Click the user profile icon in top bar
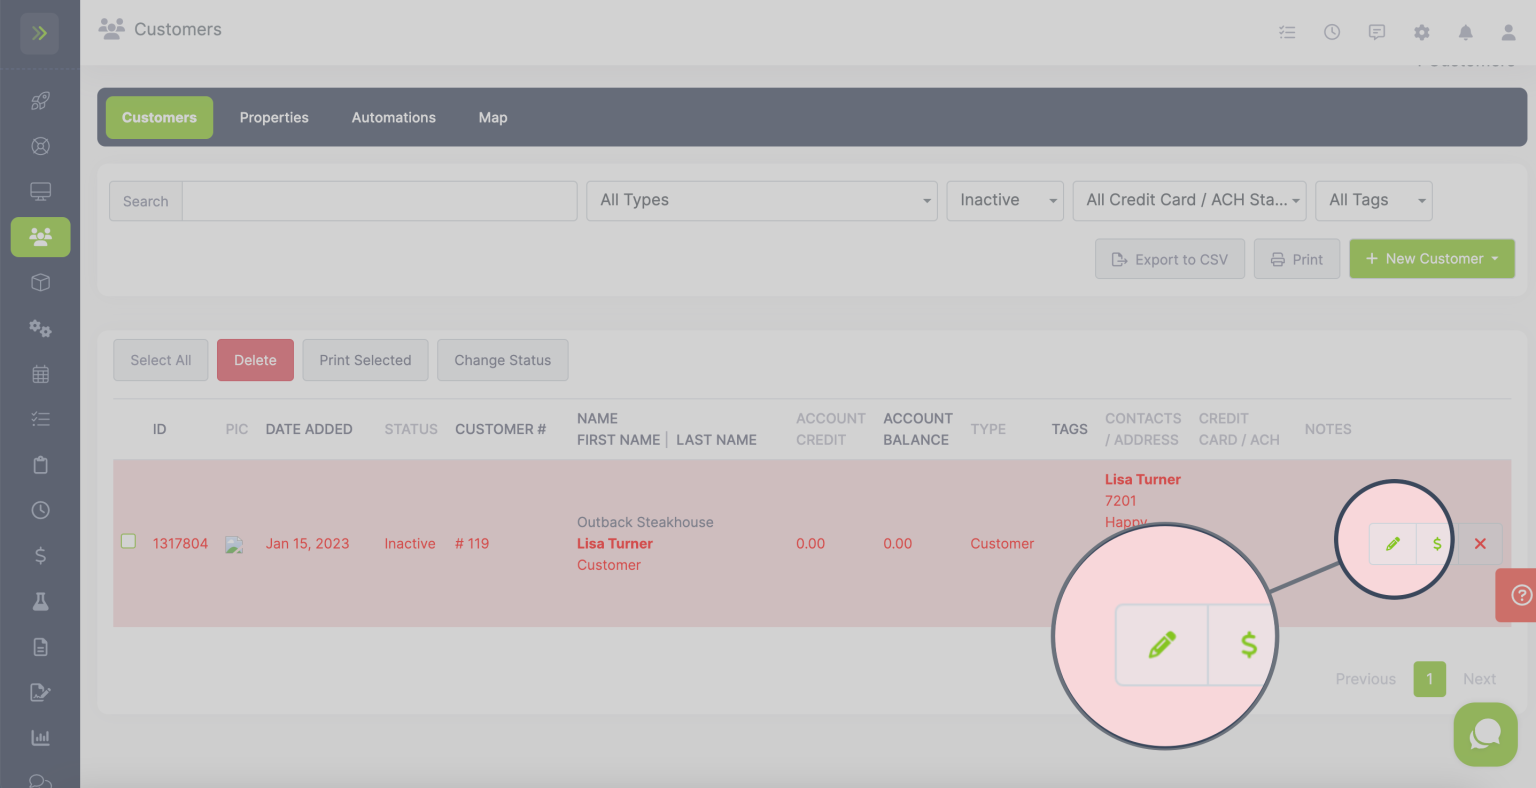This screenshot has height=788, width=1536. pyautogui.click(x=1508, y=32)
